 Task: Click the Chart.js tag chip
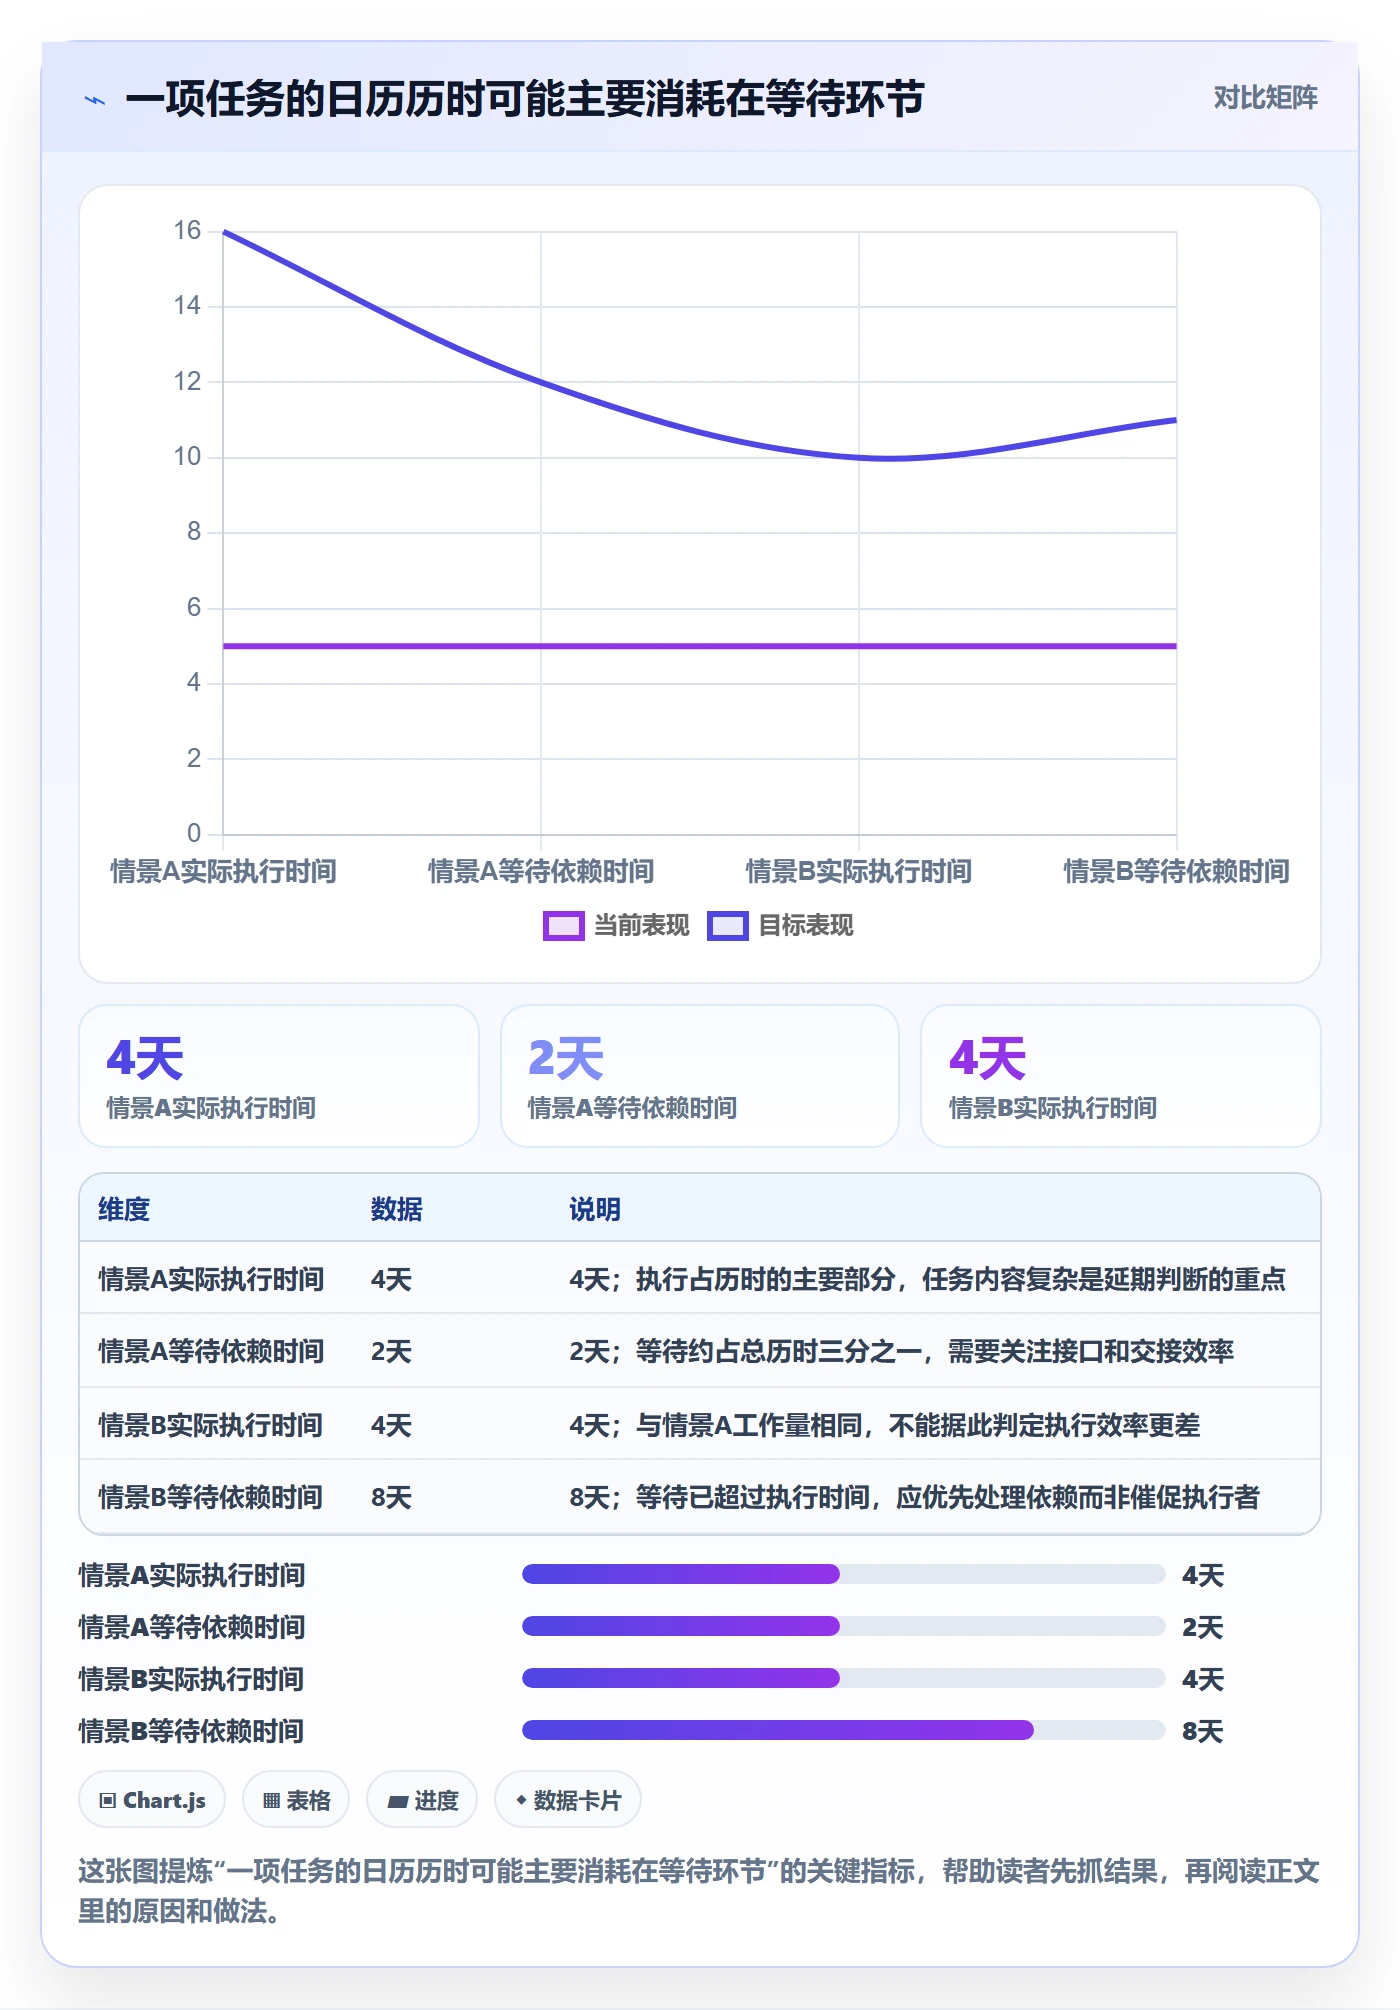(x=152, y=1800)
